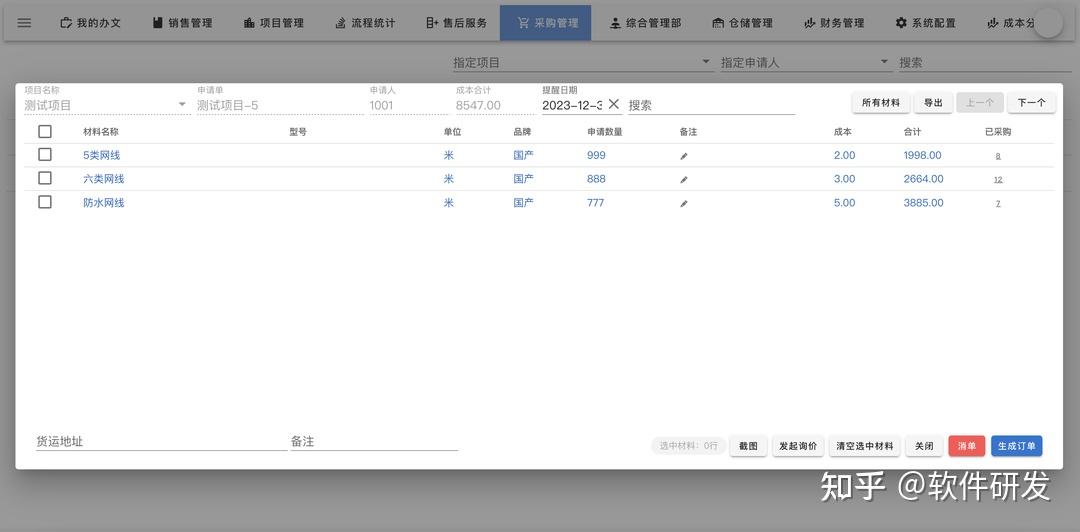Expand 指定申请人 dropdown
The width and height of the screenshot is (1080, 532).
coord(806,63)
